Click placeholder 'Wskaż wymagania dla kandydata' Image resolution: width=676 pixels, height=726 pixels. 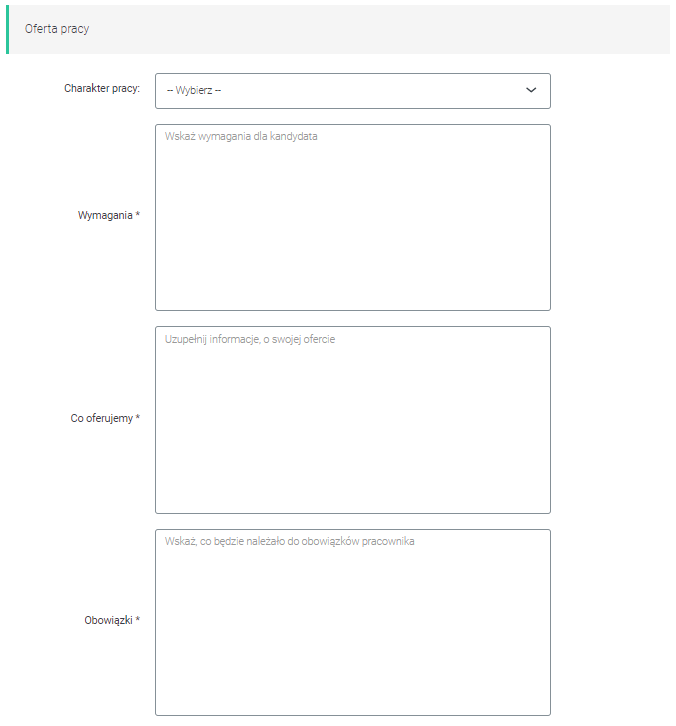click(241, 136)
